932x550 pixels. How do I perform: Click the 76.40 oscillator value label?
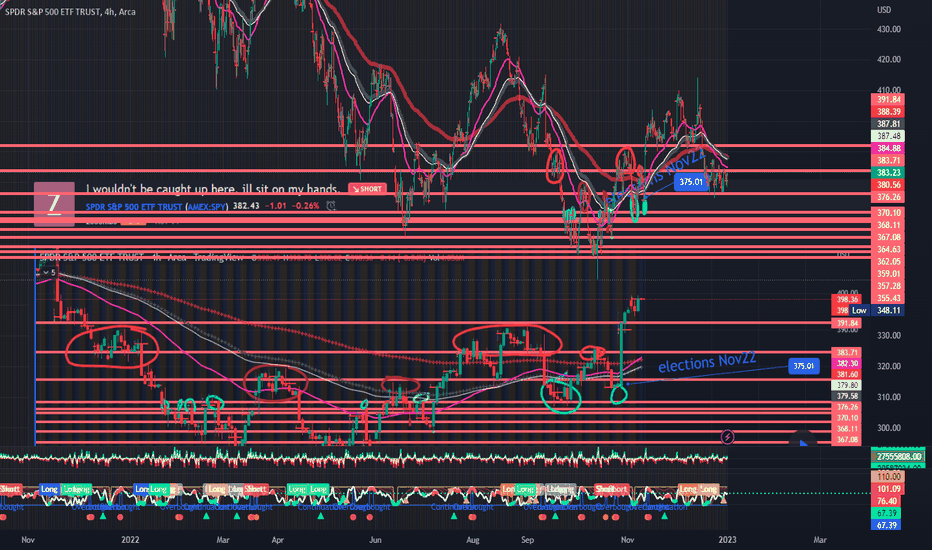tap(888, 501)
